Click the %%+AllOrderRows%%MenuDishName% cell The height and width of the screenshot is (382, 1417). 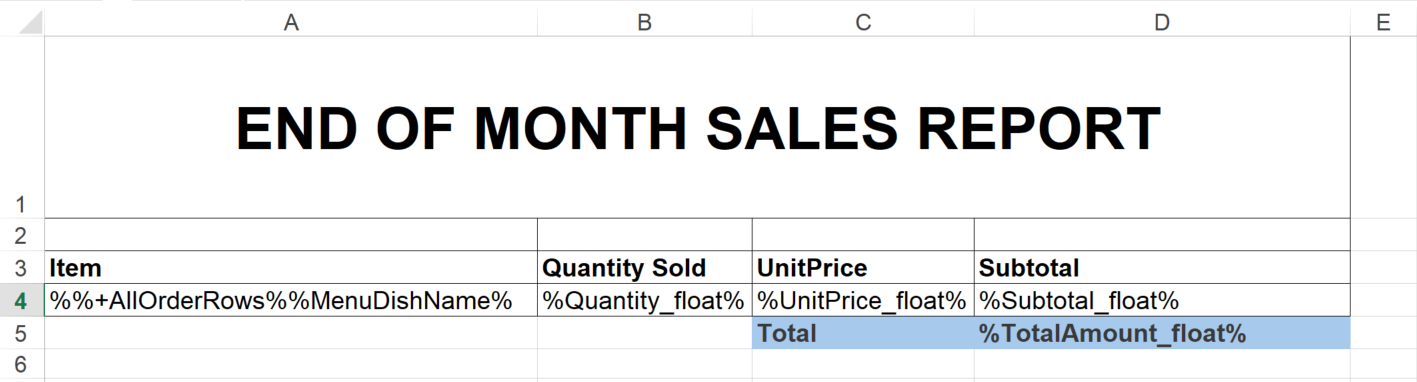tap(291, 300)
